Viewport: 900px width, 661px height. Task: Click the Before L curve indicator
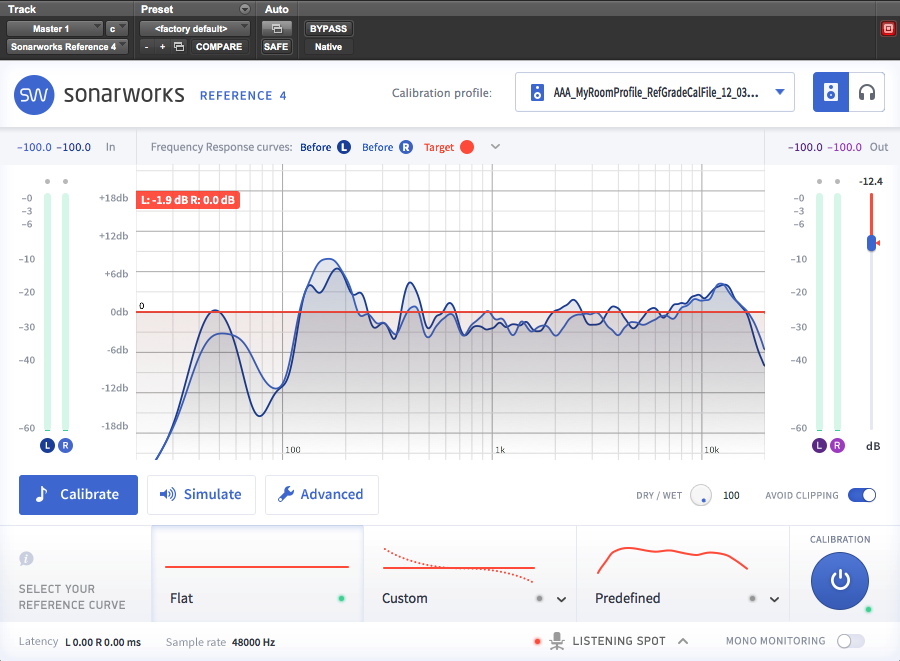point(344,147)
